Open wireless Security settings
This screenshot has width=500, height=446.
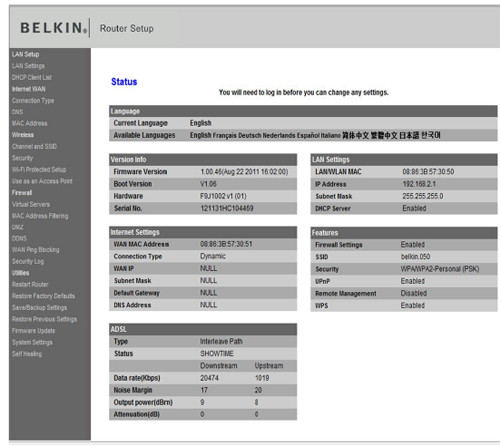(22, 158)
